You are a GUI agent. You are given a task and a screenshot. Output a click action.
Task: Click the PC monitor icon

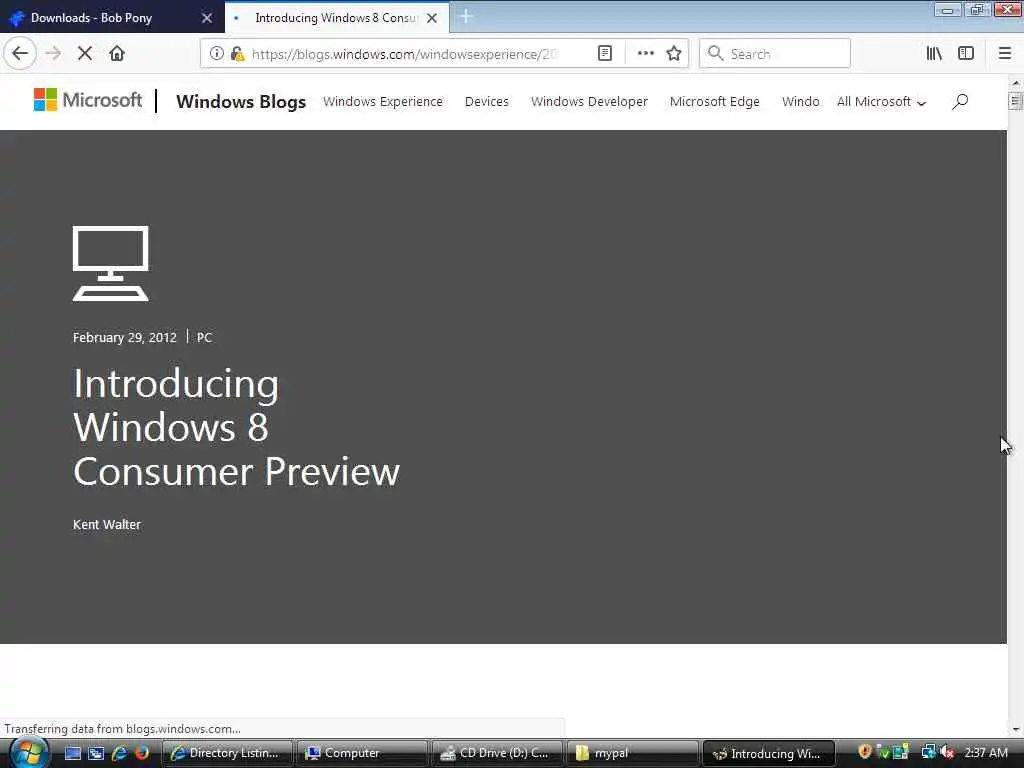click(110, 263)
